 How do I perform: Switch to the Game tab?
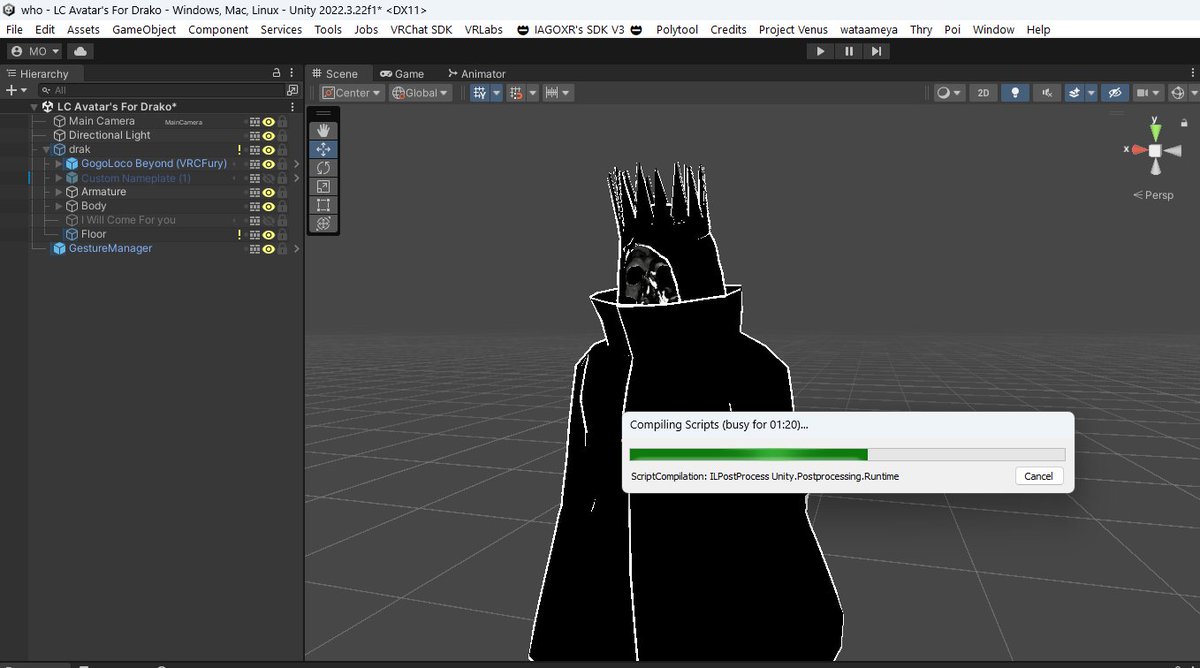coord(402,74)
